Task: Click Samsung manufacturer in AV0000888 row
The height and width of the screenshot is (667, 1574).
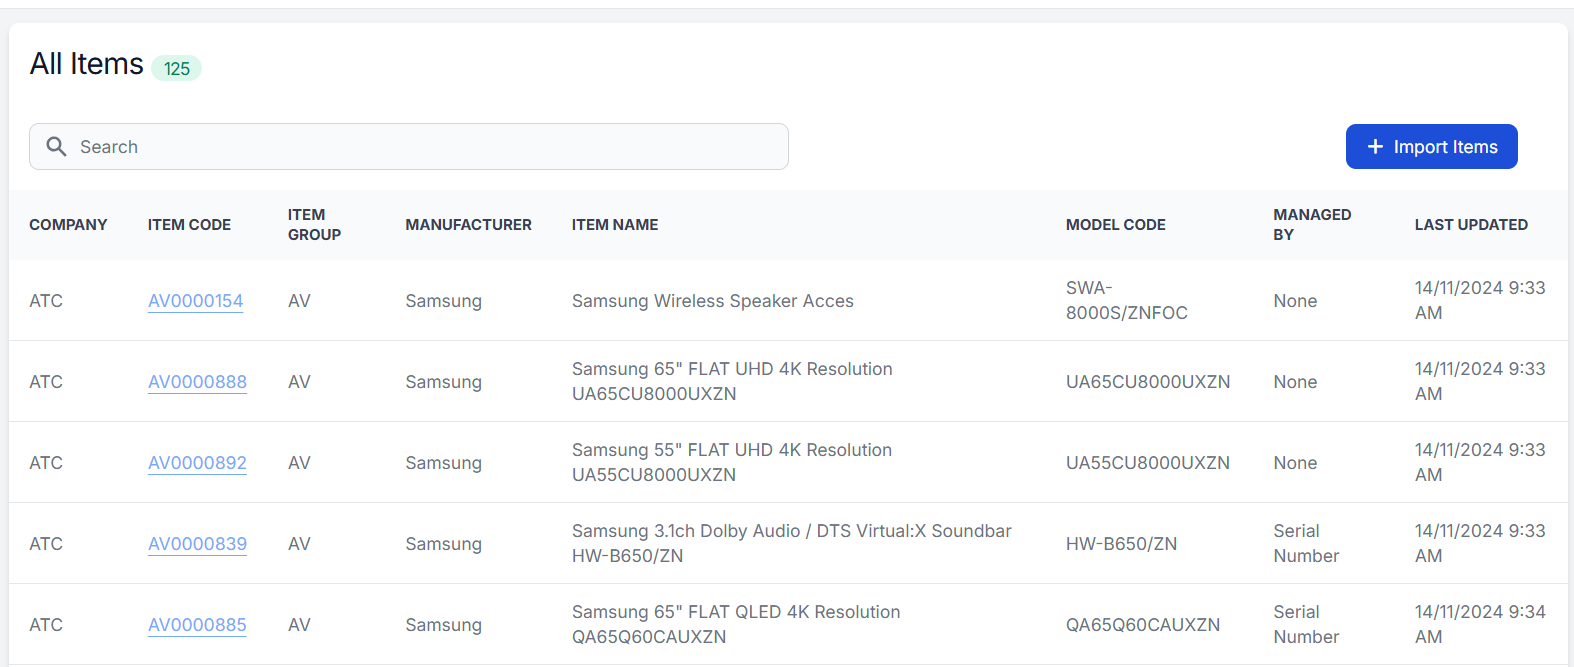Action: coord(443,382)
